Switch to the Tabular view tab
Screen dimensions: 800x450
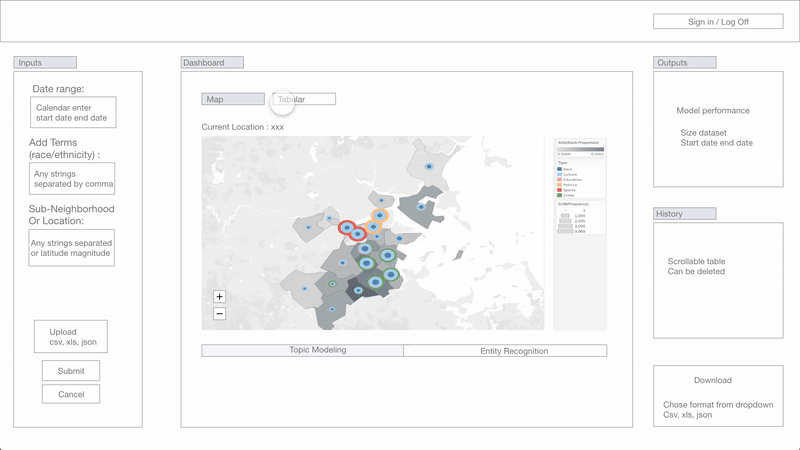click(x=304, y=99)
